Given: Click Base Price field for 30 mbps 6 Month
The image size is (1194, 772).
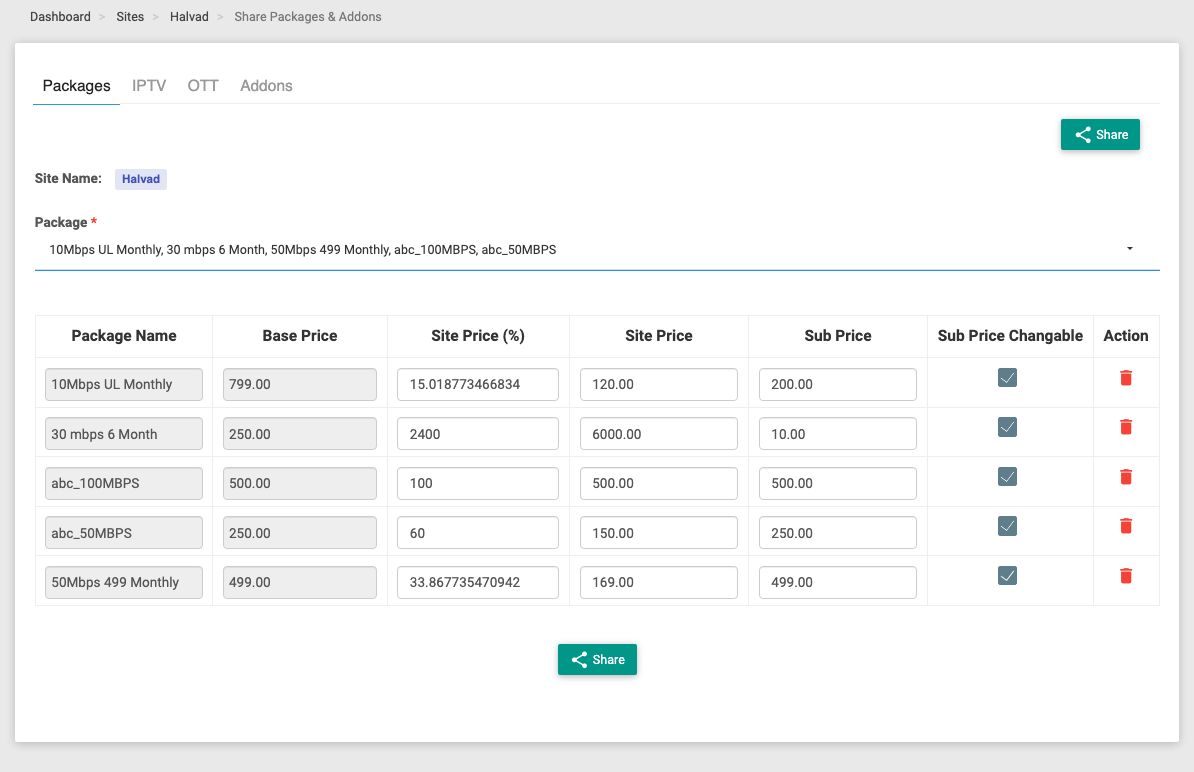Looking at the screenshot, I should pyautogui.click(x=299, y=434).
